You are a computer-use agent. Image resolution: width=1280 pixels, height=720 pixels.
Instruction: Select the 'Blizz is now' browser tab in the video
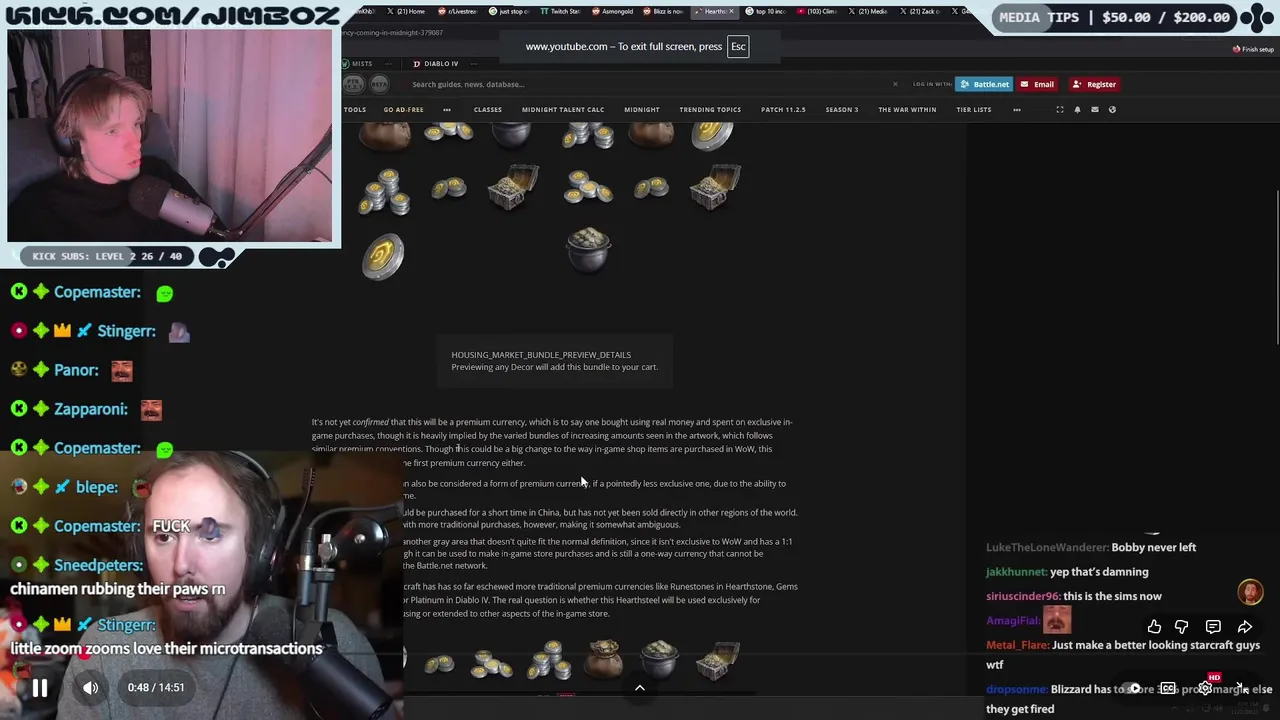click(662, 11)
